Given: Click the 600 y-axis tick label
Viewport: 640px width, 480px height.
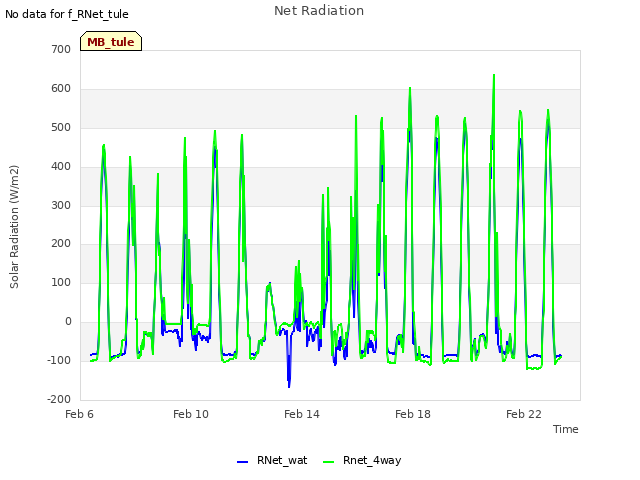Looking at the screenshot, I should pyautogui.click(x=61, y=89).
